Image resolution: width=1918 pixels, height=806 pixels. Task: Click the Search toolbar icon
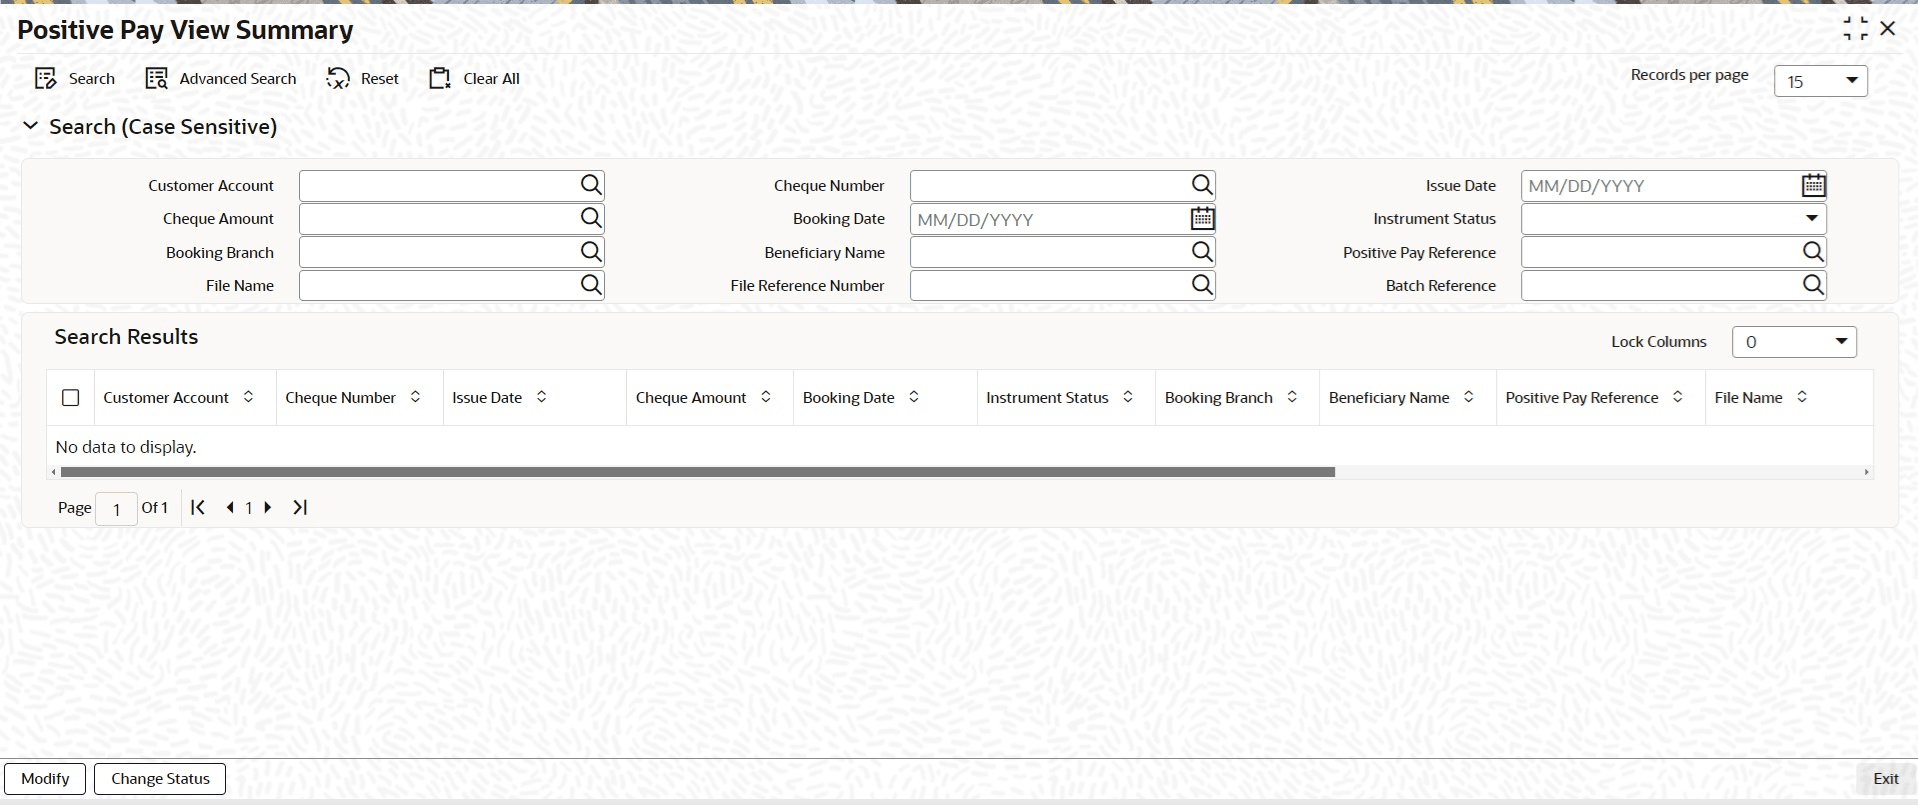click(46, 79)
